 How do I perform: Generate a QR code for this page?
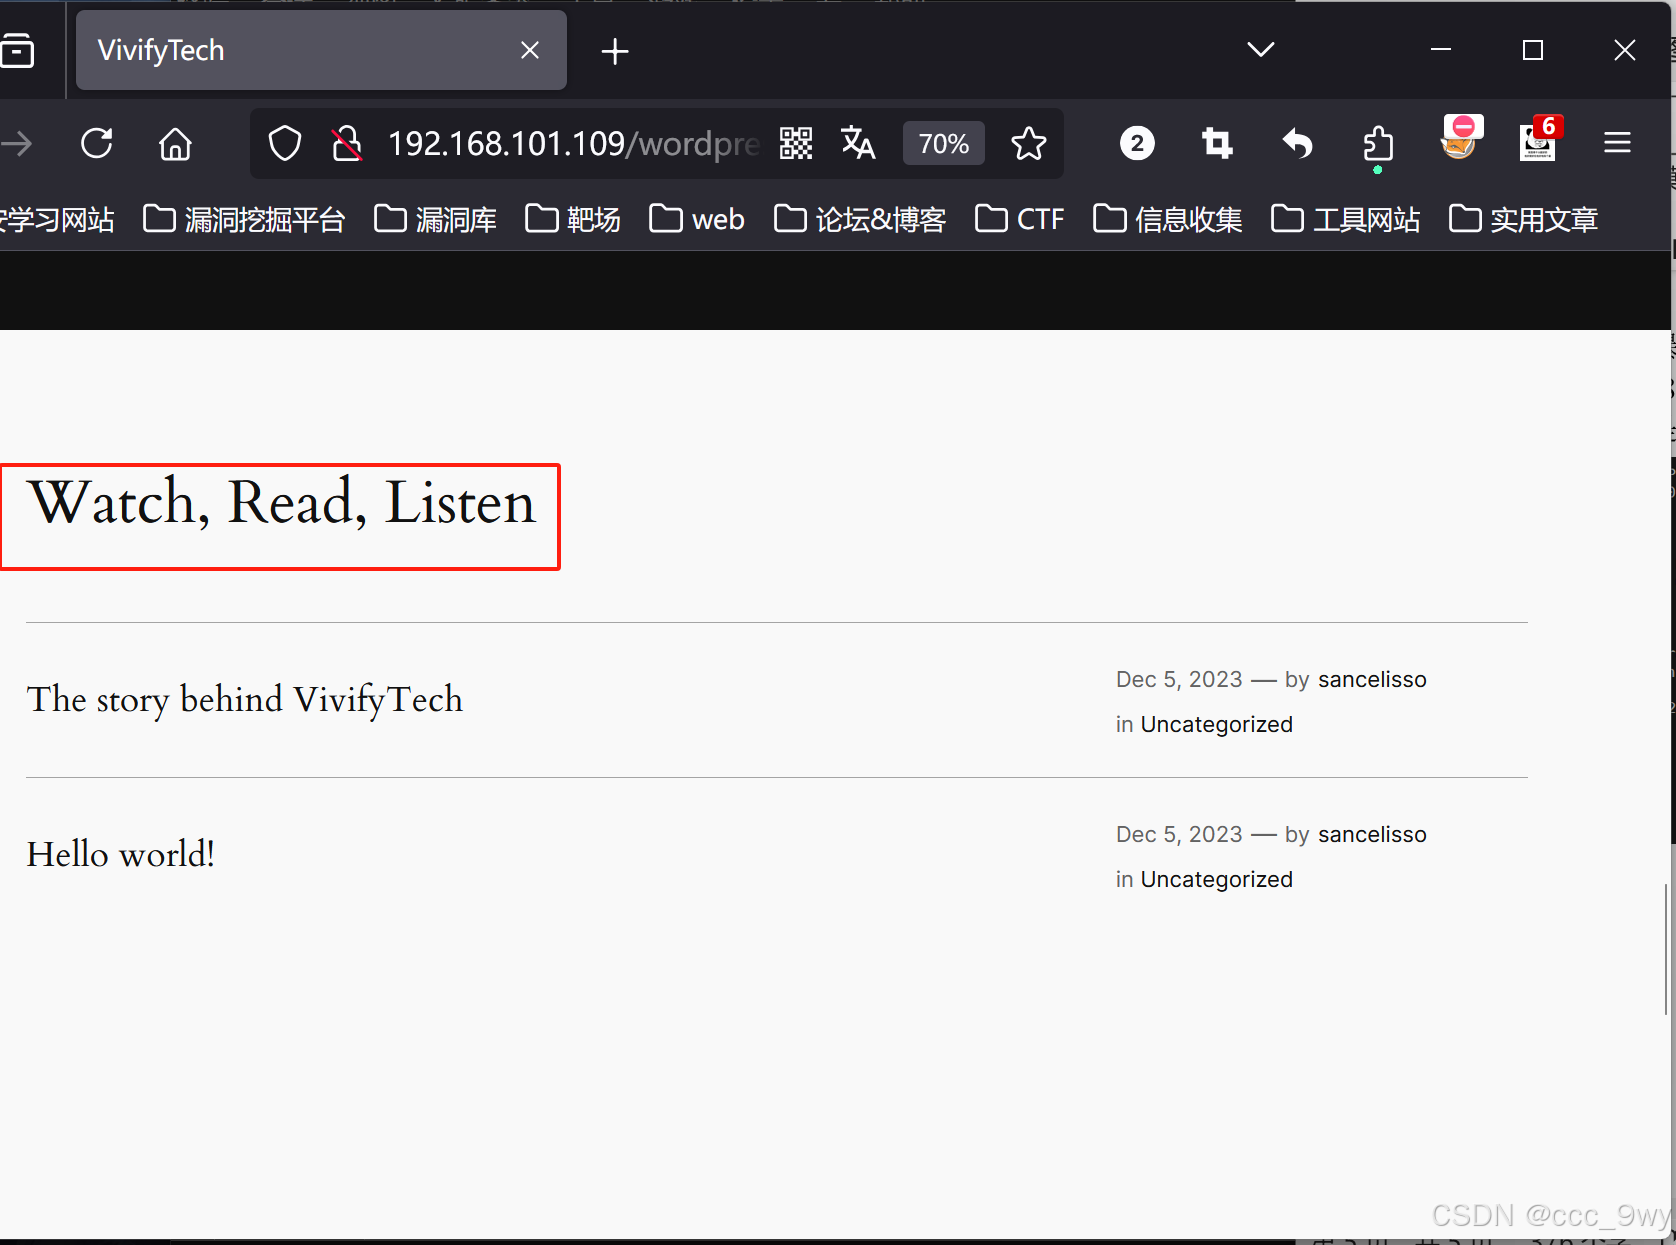tap(795, 143)
